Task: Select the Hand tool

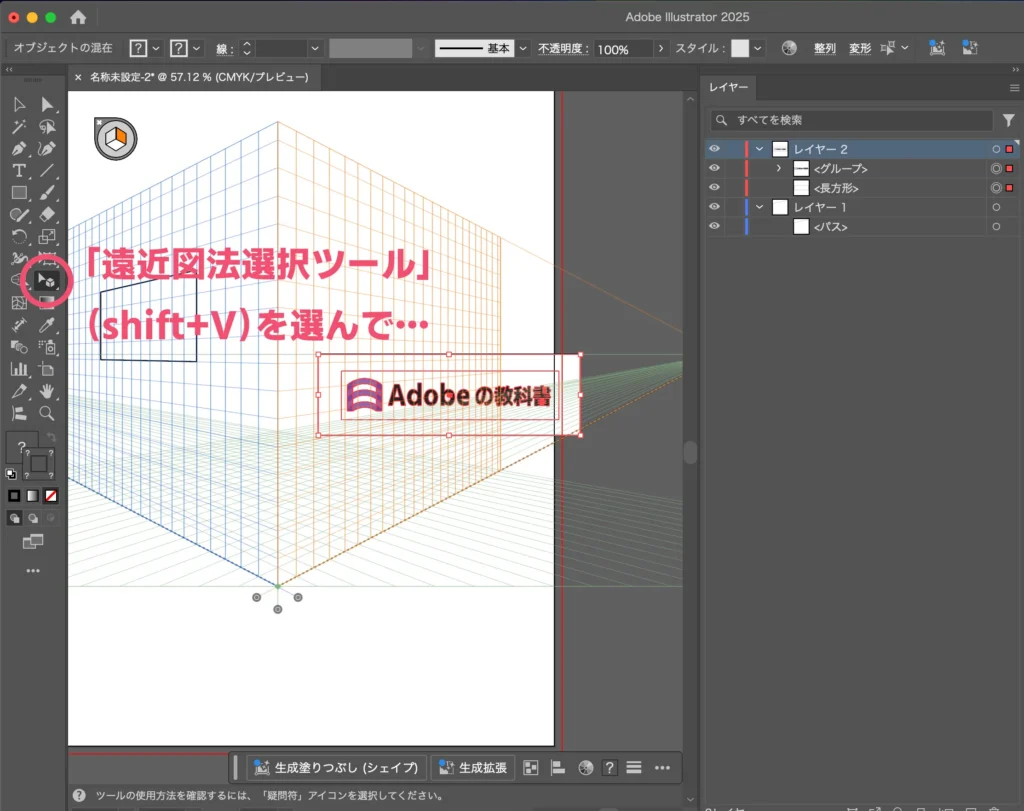Action: 47,390
